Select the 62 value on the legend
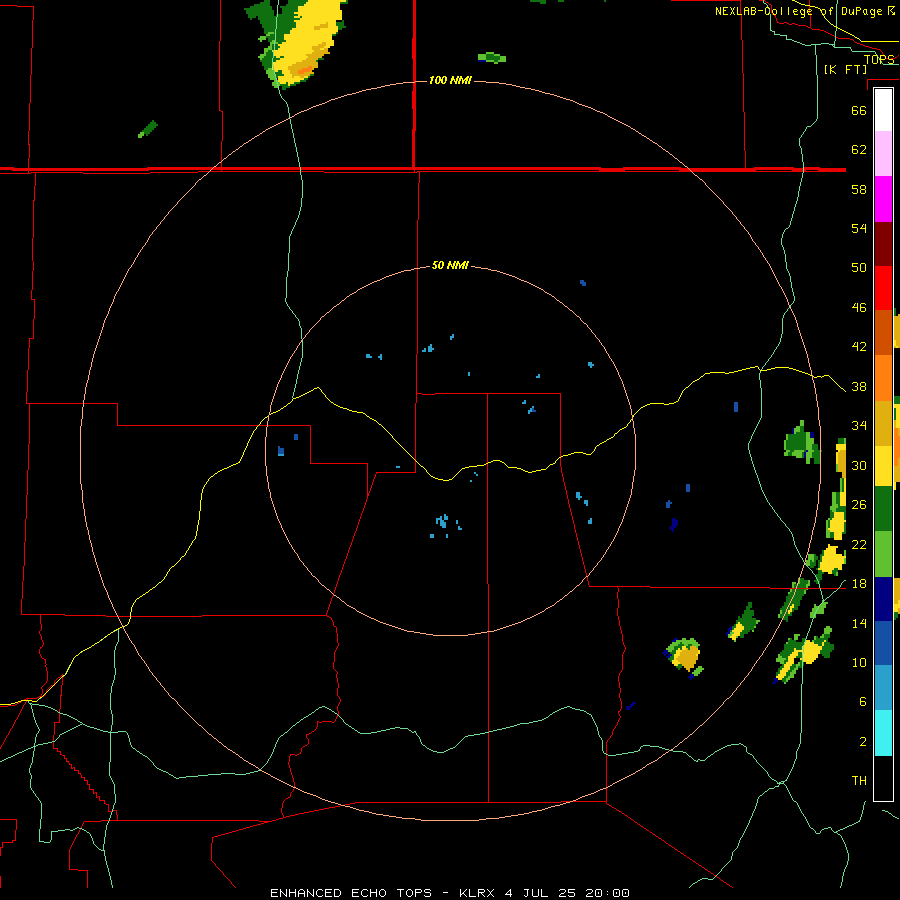The height and width of the screenshot is (900, 900). tap(859, 150)
